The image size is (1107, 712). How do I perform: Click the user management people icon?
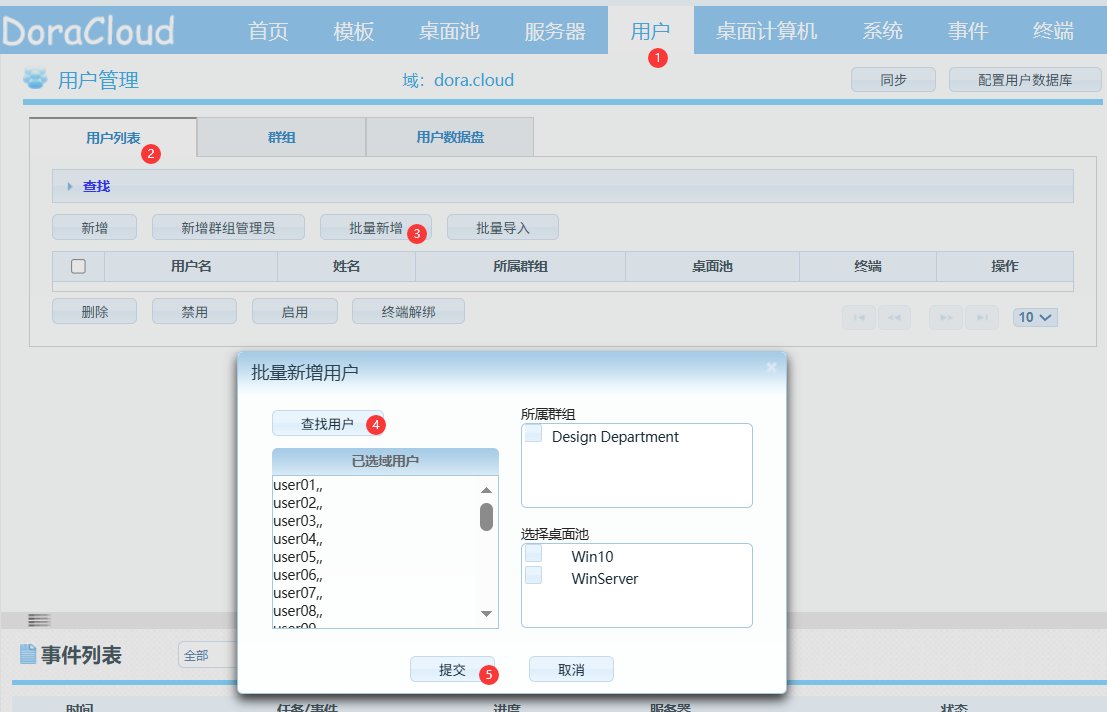point(36,79)
